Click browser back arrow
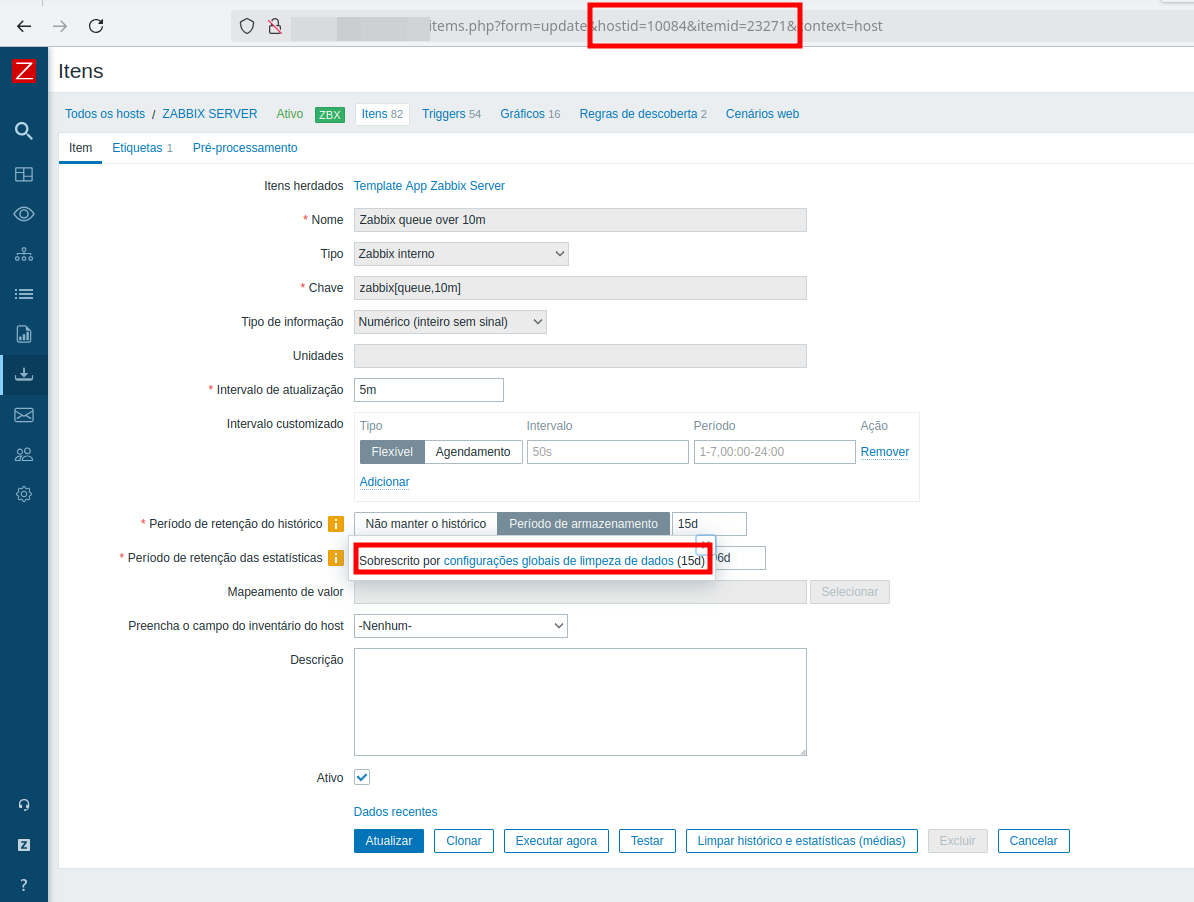Viewport: 1194px width, 902px height. pos(24,26)
